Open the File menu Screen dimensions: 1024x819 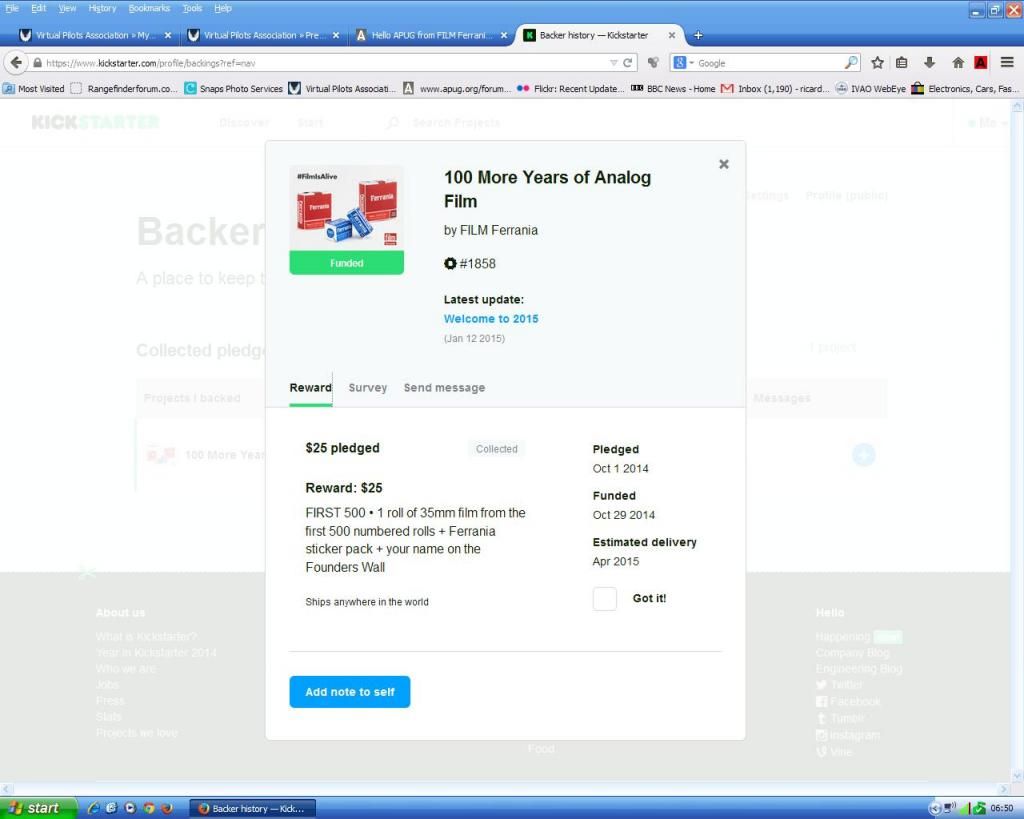pyautogui.click(x=12, y=8)
